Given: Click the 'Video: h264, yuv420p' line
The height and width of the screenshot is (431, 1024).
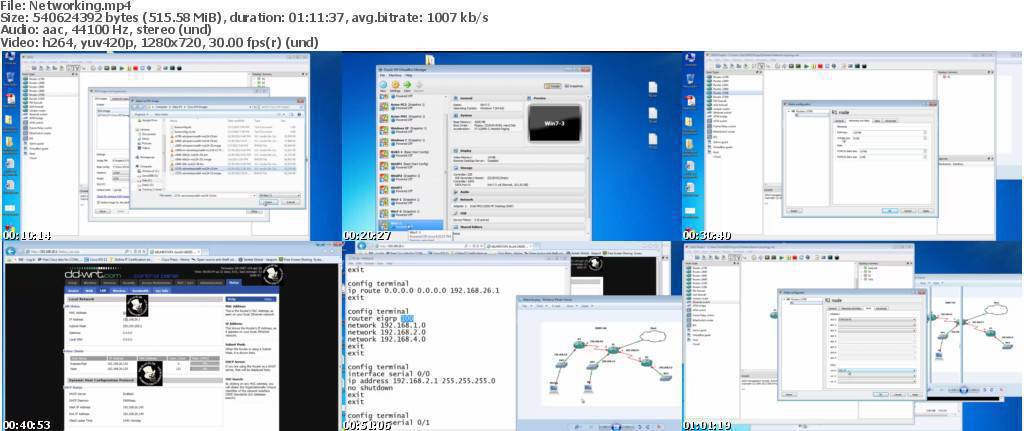Looking at the screenshot, I should 159,42.
